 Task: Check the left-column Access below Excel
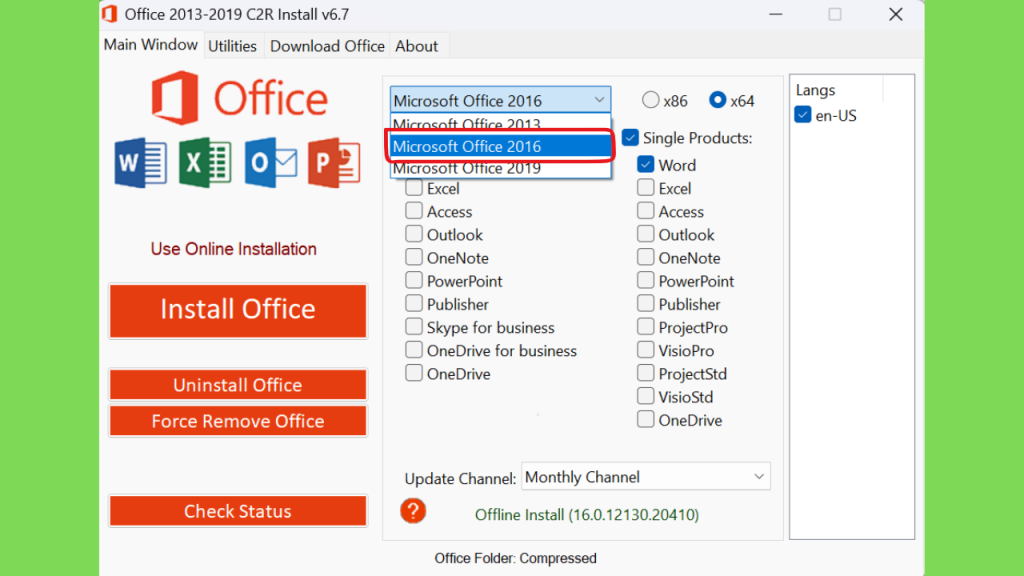[413, 211]
